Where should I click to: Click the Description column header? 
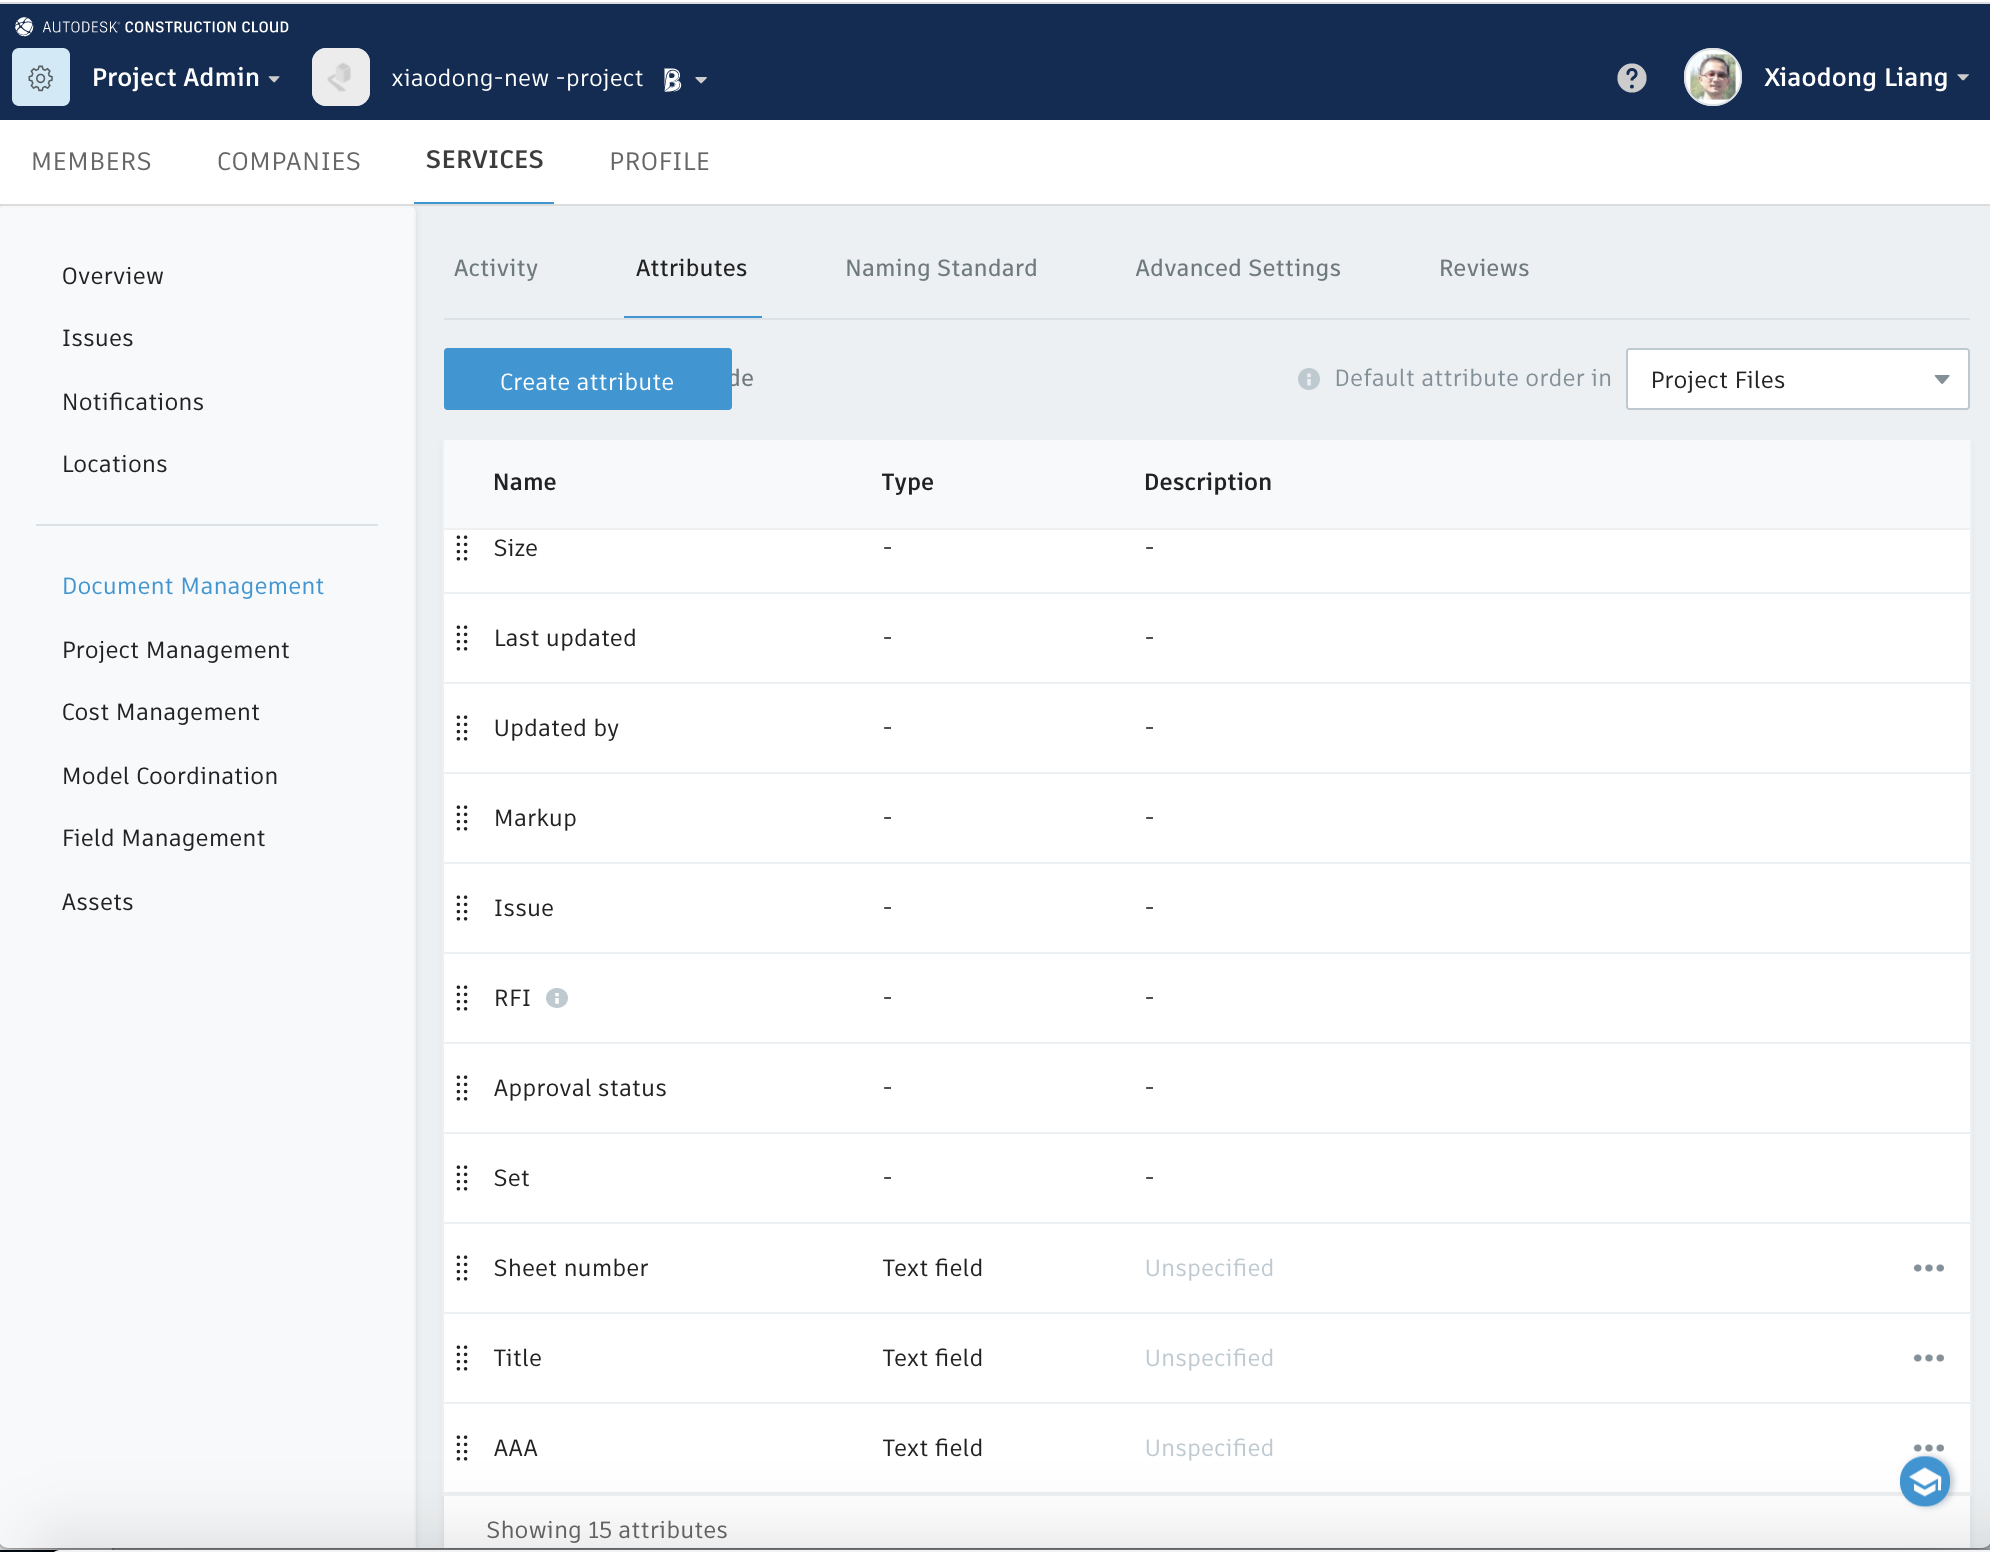1208,482
